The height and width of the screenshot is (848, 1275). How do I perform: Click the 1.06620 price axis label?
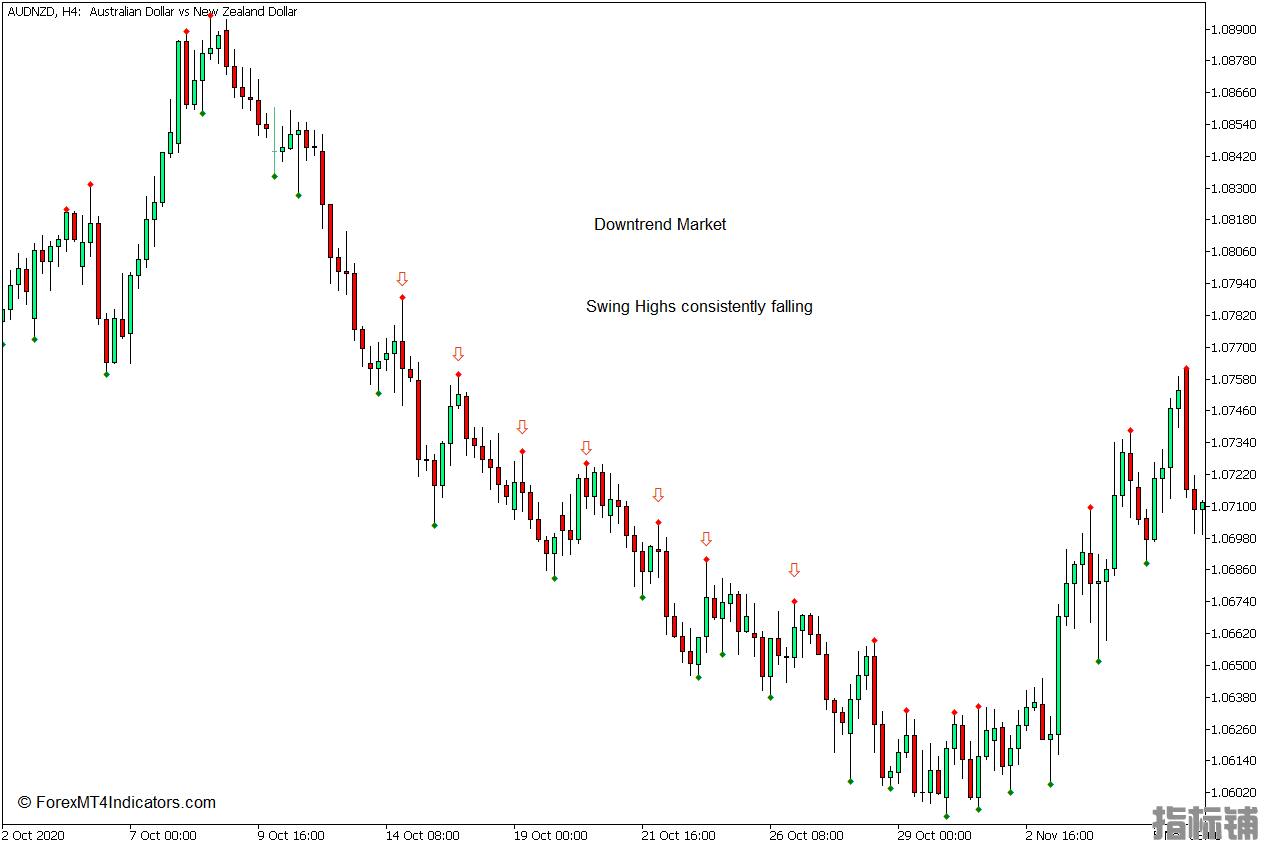click(x=1233, y=634)
